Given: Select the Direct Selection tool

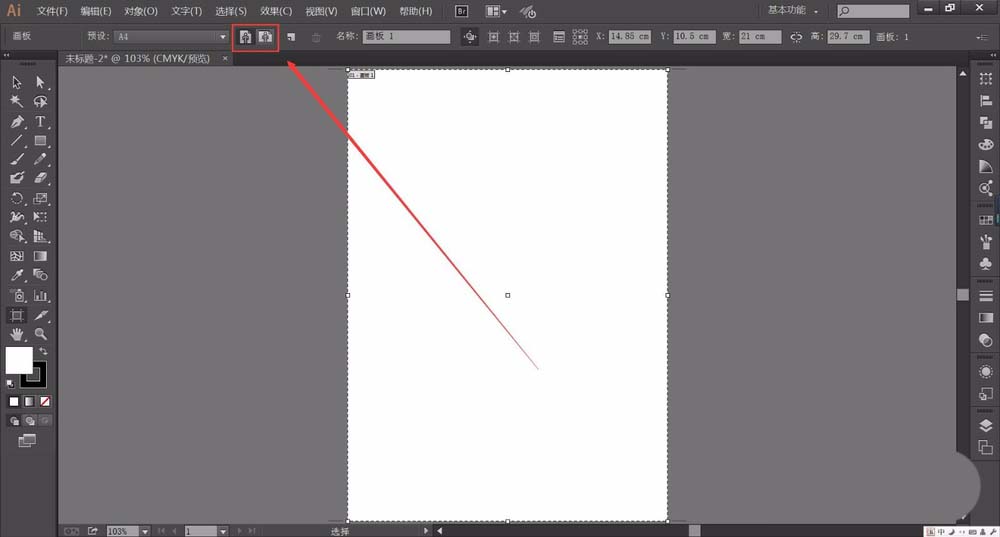Looking at the screenshot, I should point(41,82).
